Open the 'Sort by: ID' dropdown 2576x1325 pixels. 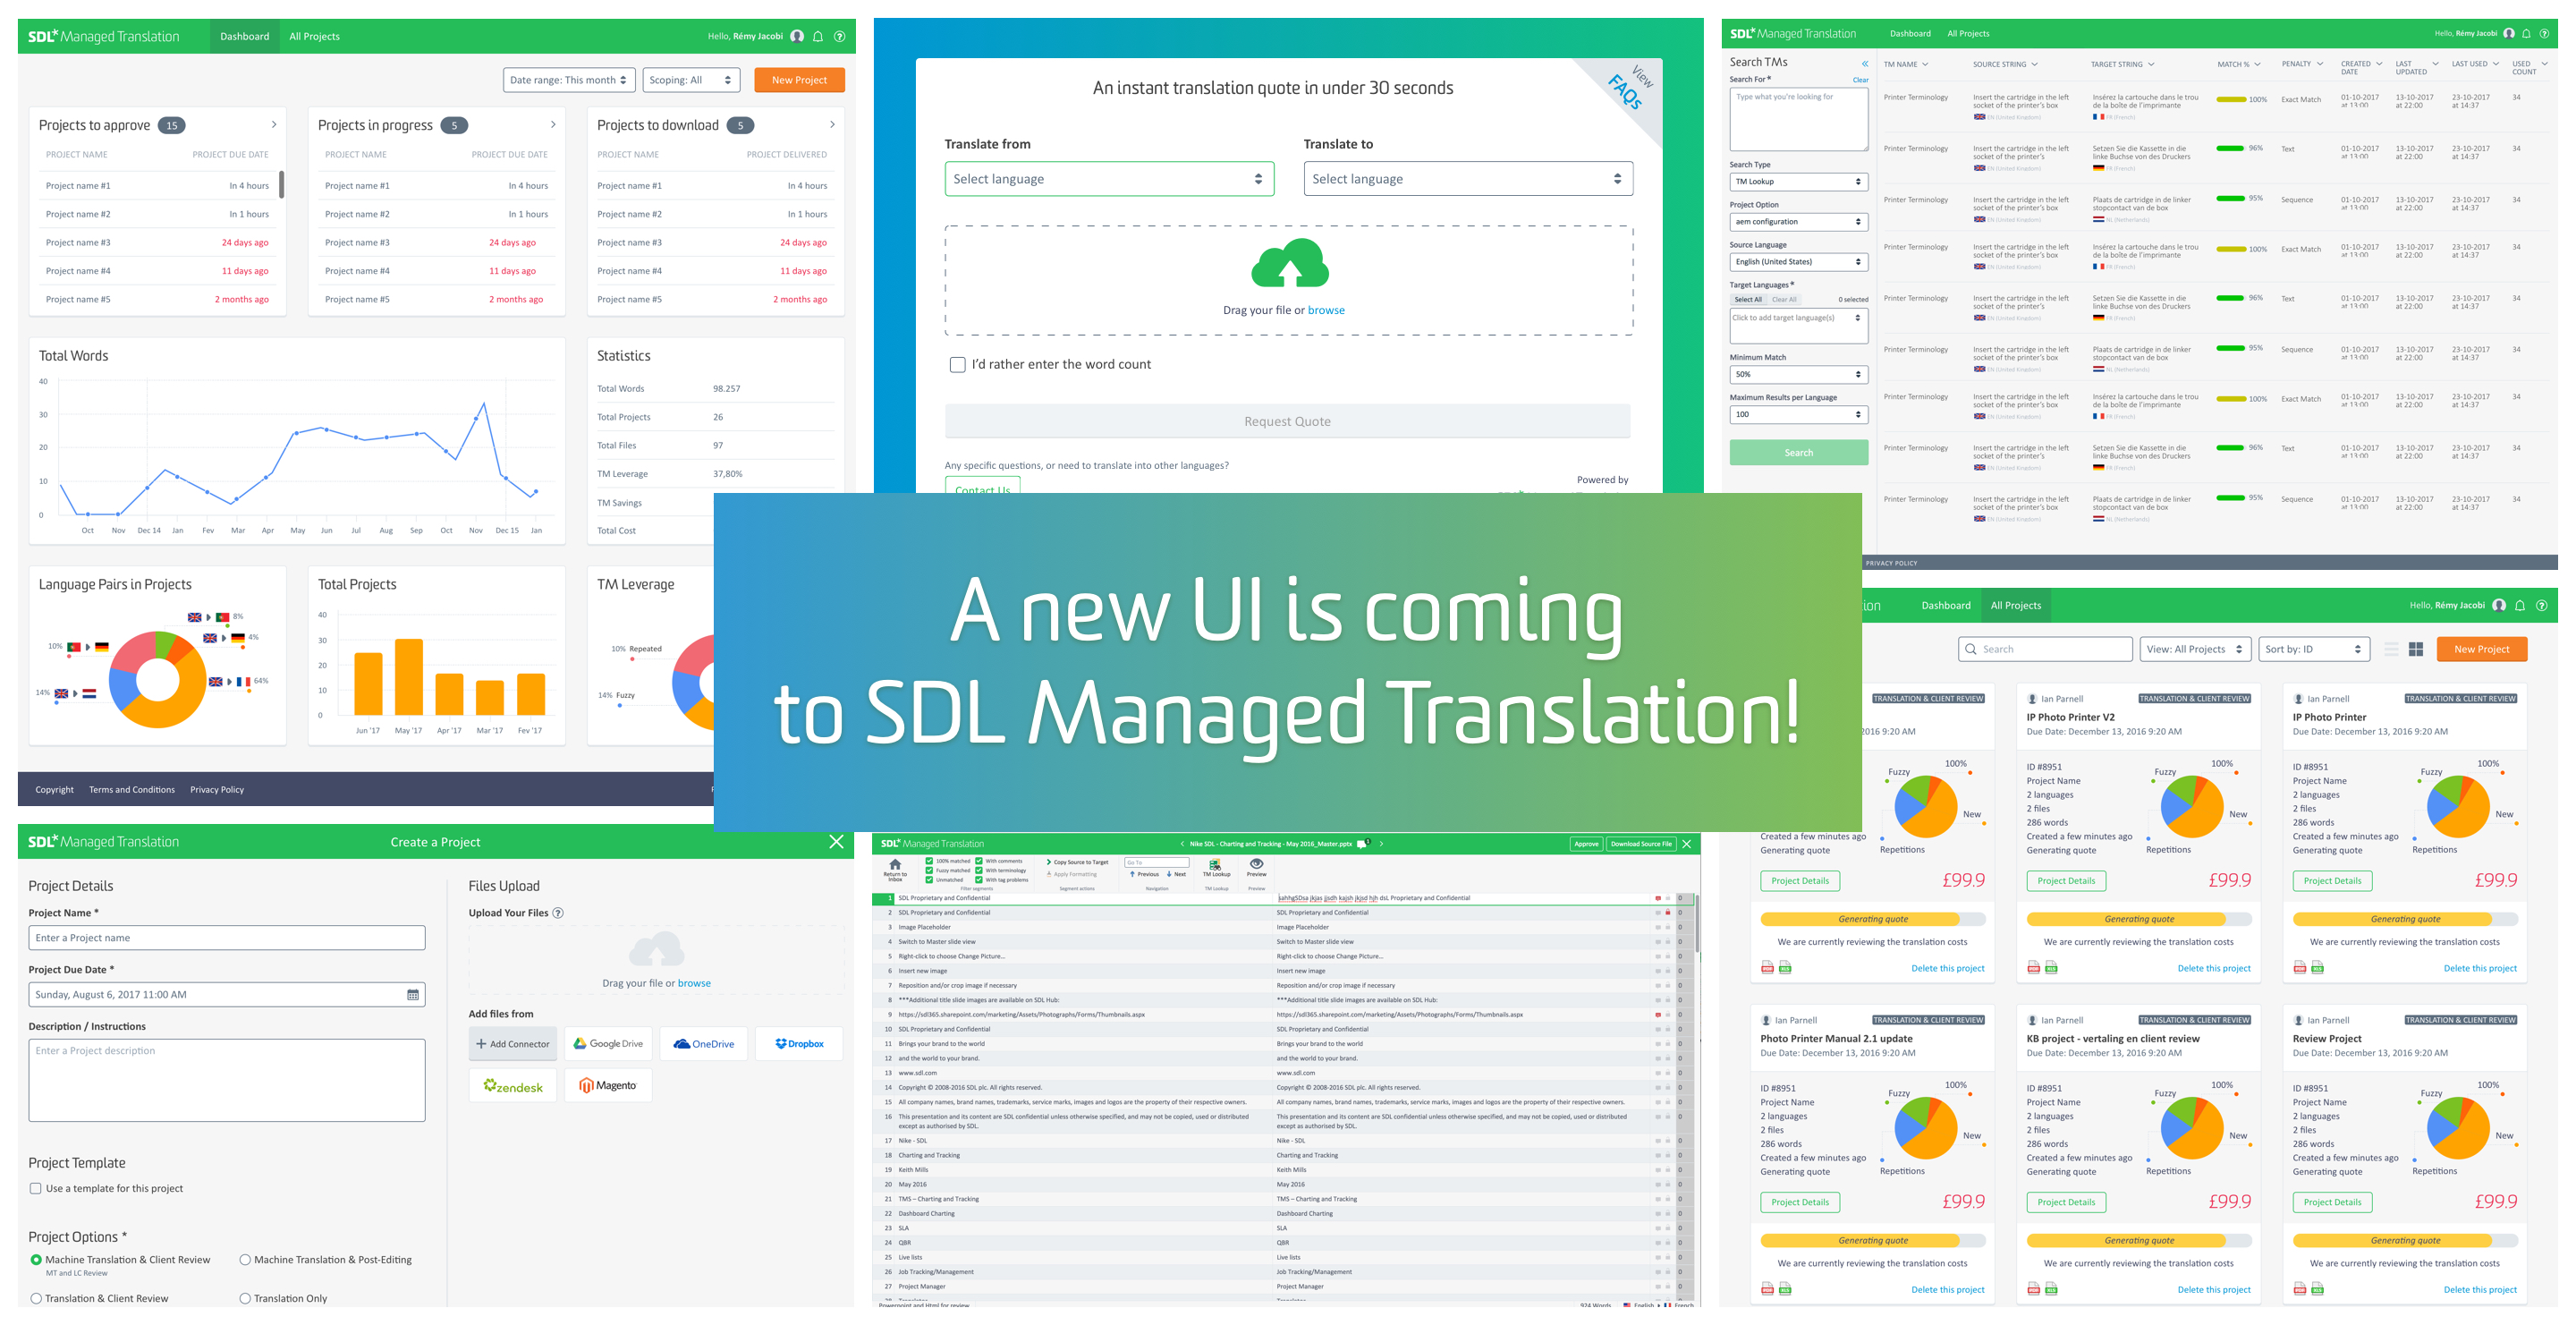[x=2315, y=649]
